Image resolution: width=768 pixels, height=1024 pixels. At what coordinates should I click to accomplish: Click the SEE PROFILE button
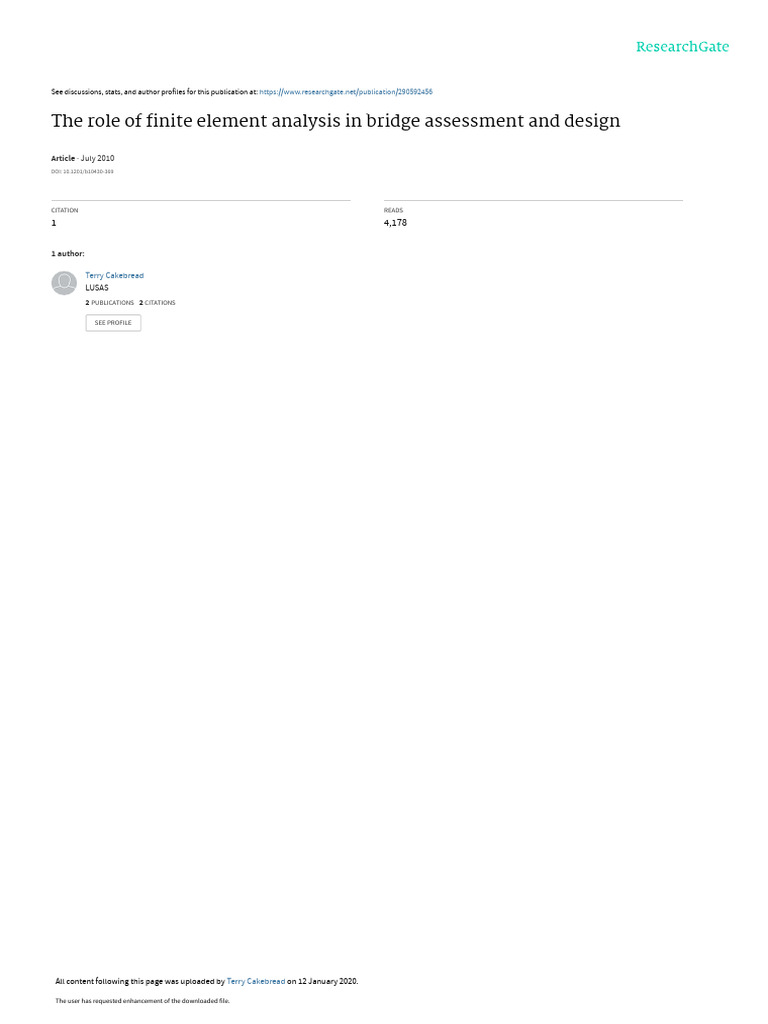[113, 323]
